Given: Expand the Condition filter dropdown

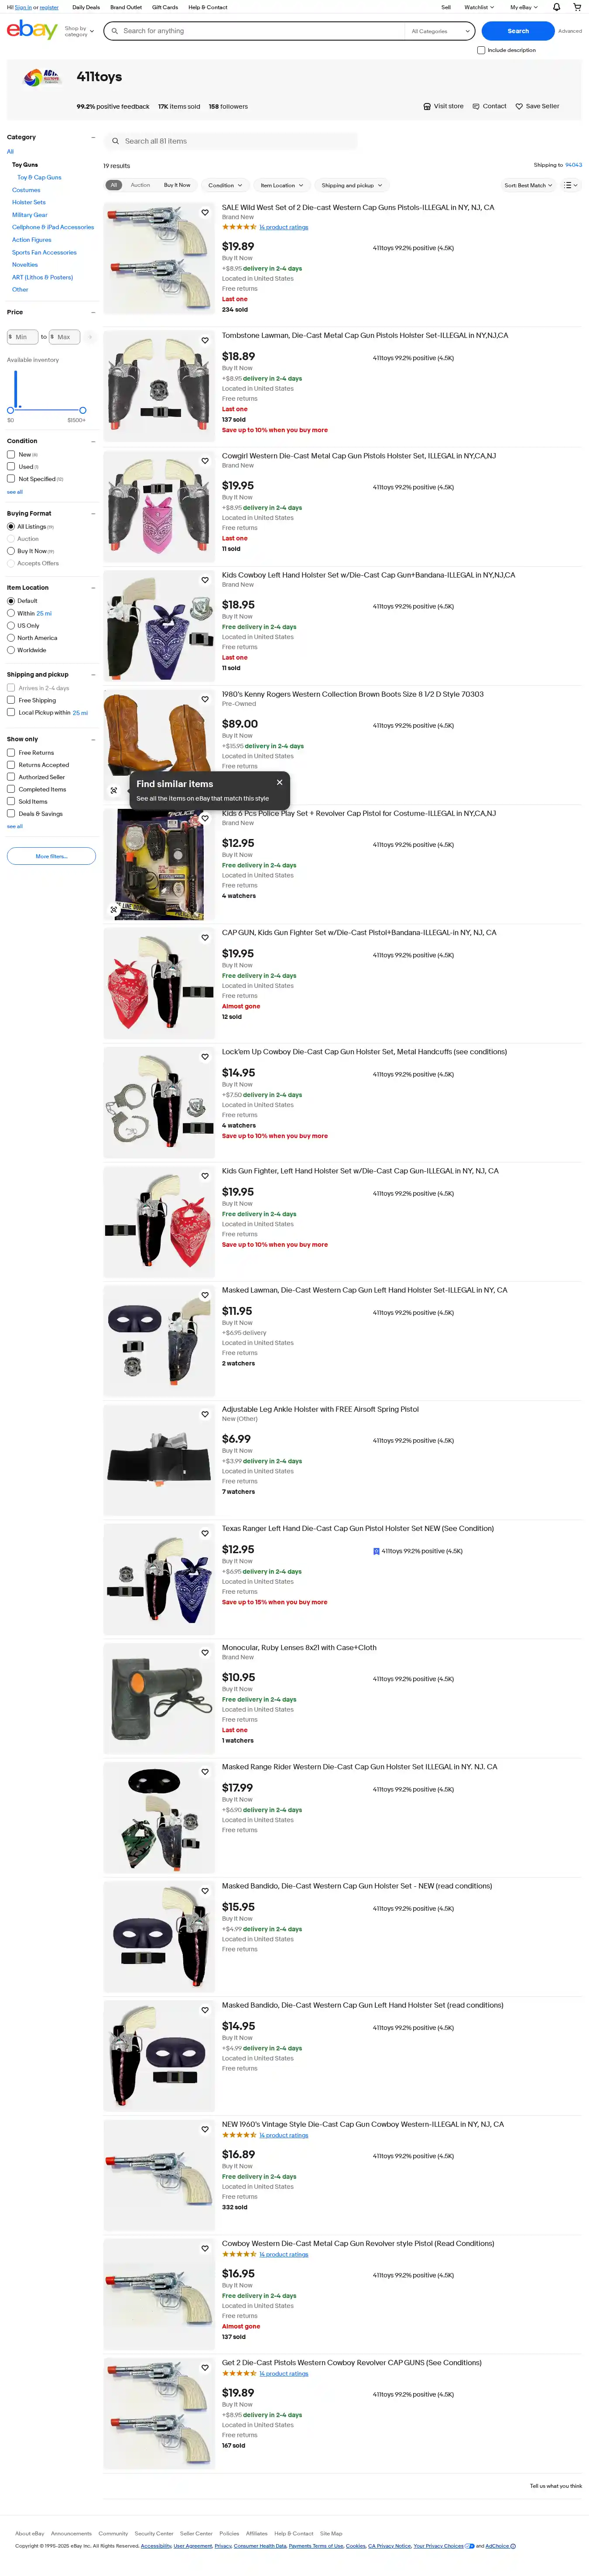Looking at the screenshot, I should point(225,185).
